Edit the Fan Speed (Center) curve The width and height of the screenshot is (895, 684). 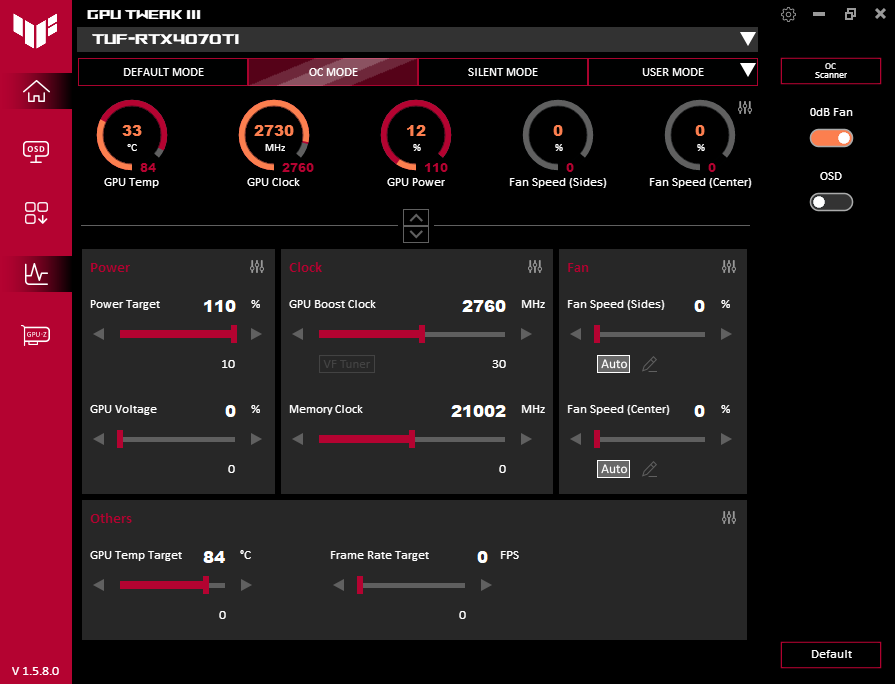650,469
